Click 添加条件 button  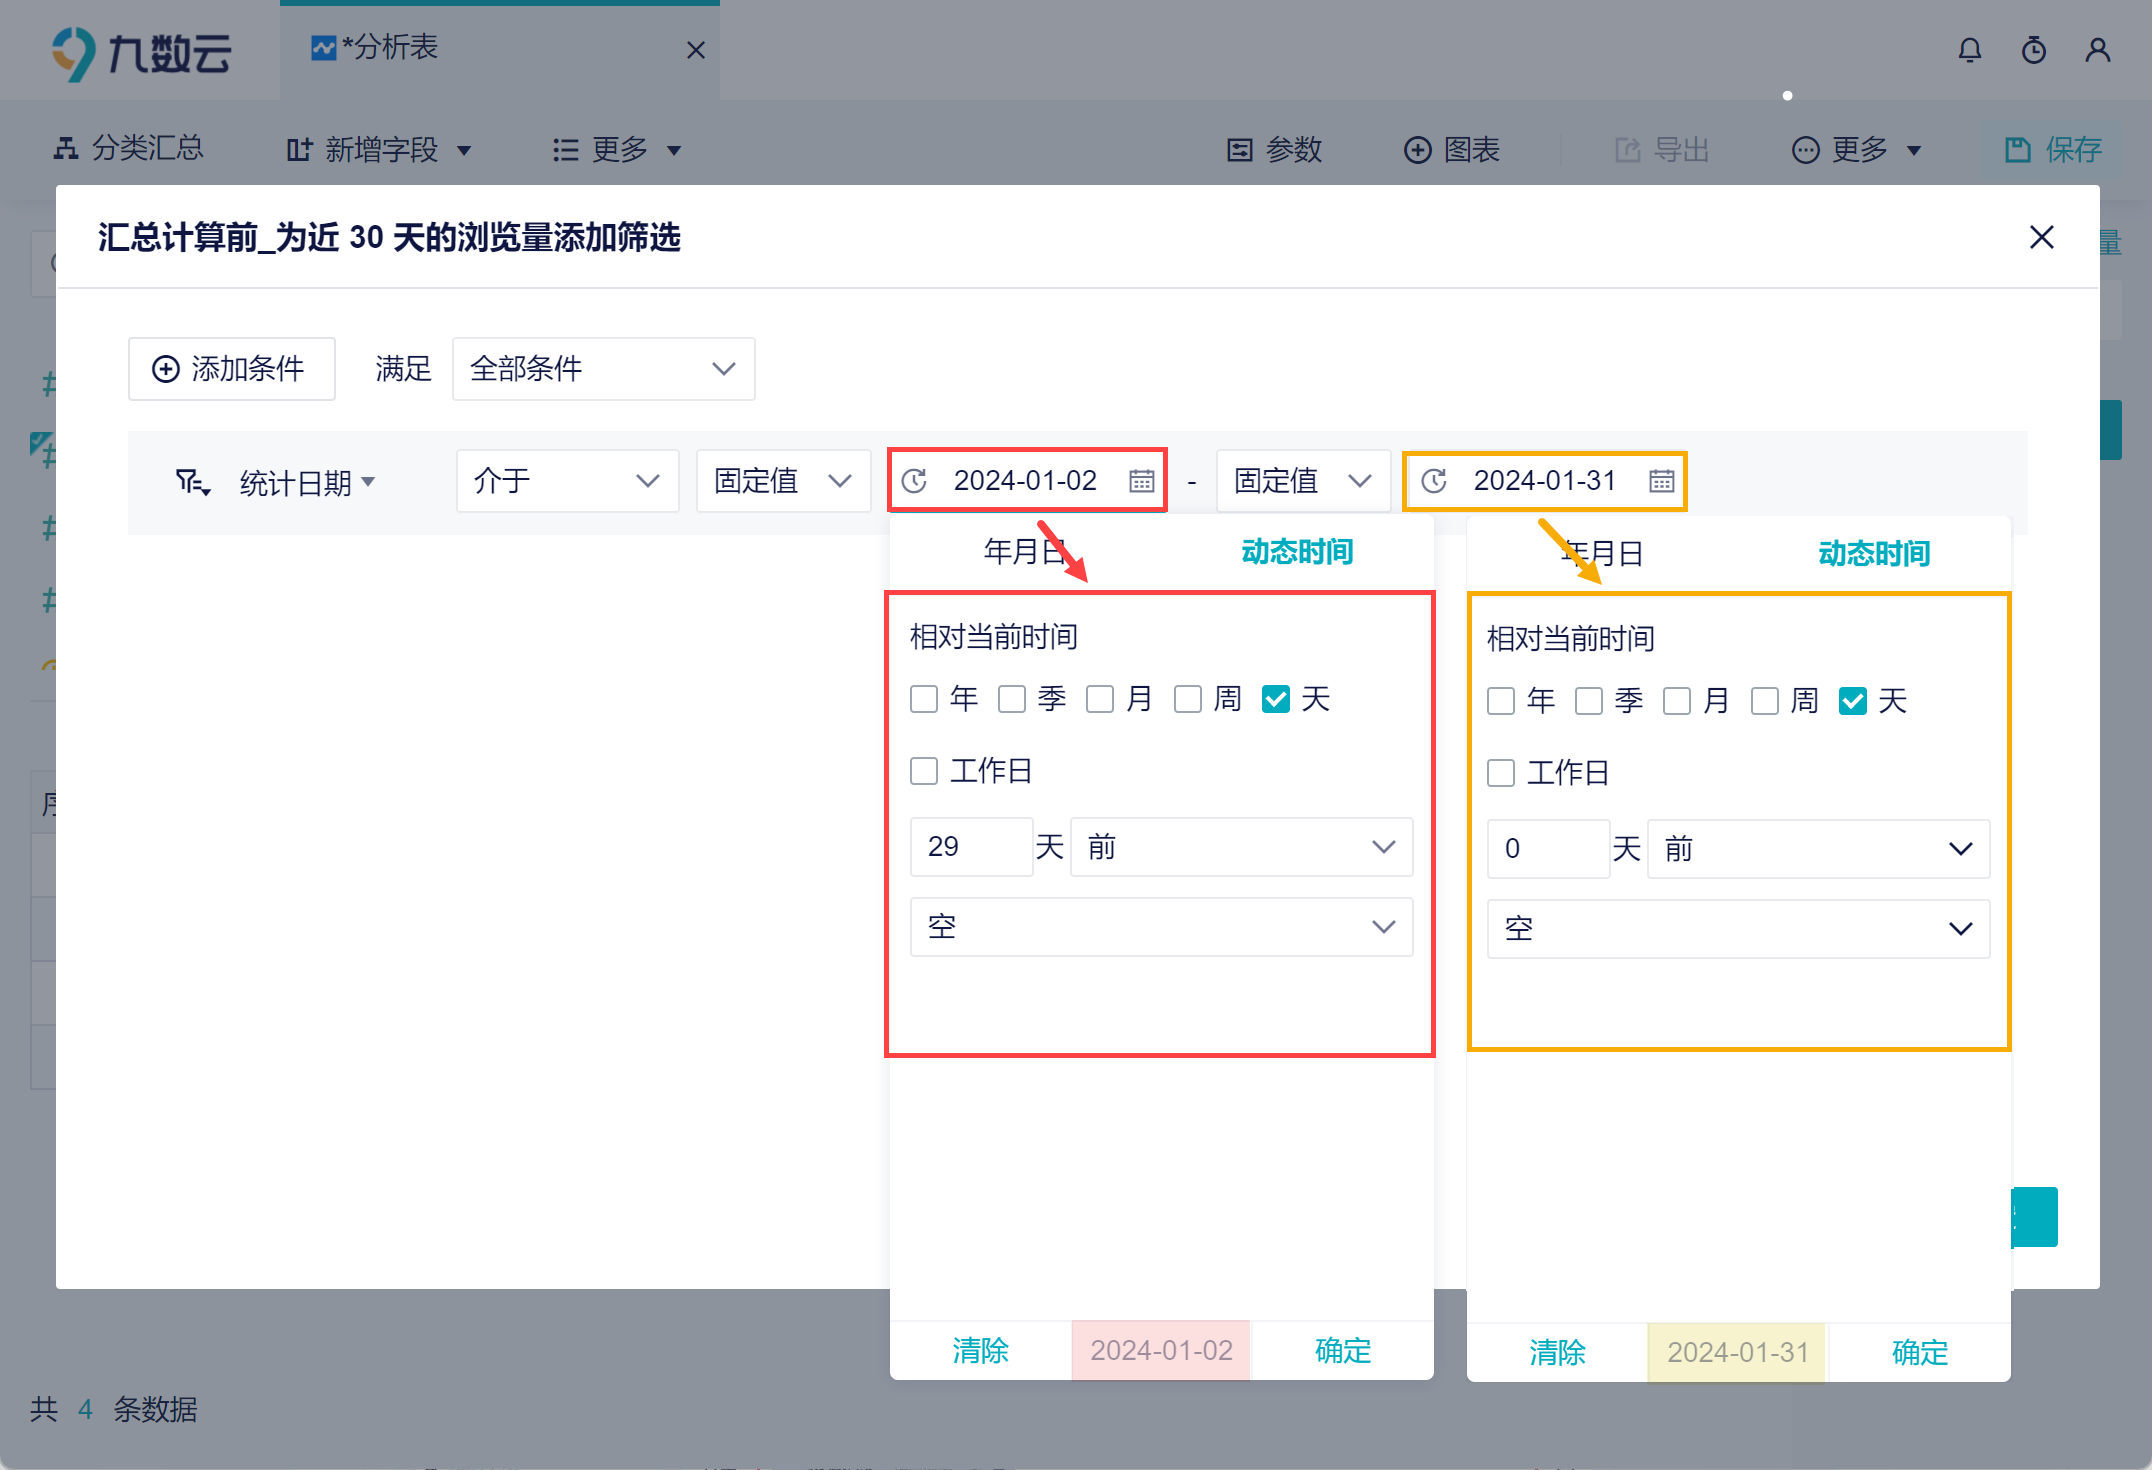pyautogui.click(x=231, y=369)
